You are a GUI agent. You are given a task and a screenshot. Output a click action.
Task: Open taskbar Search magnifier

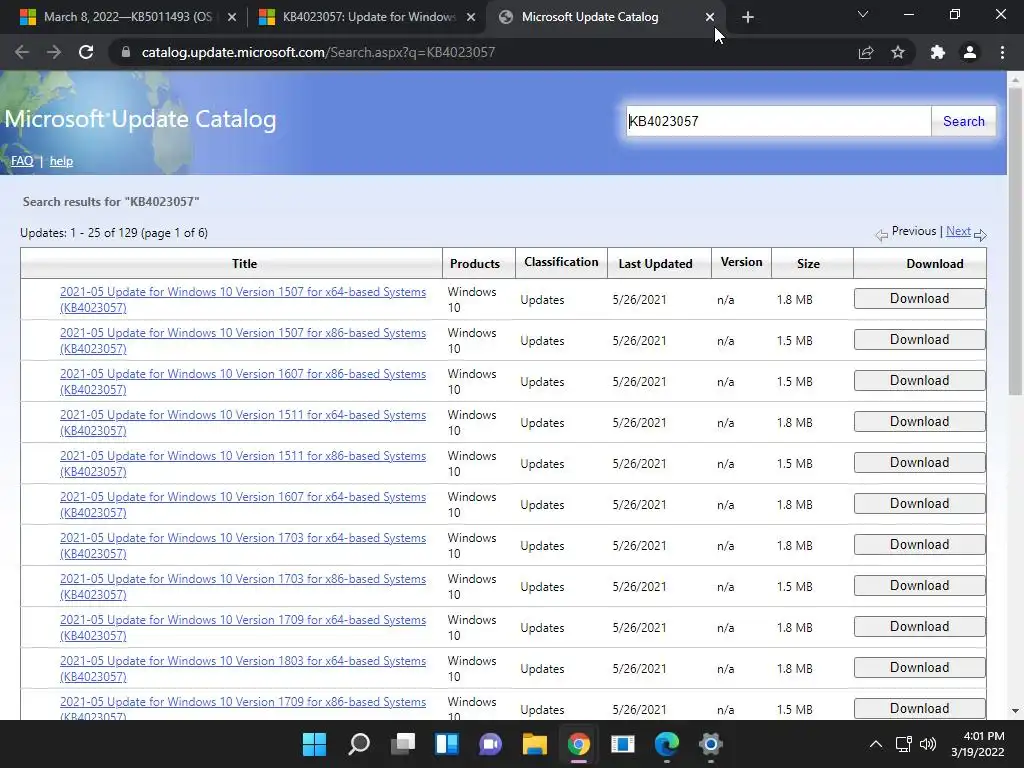[359, 744]
